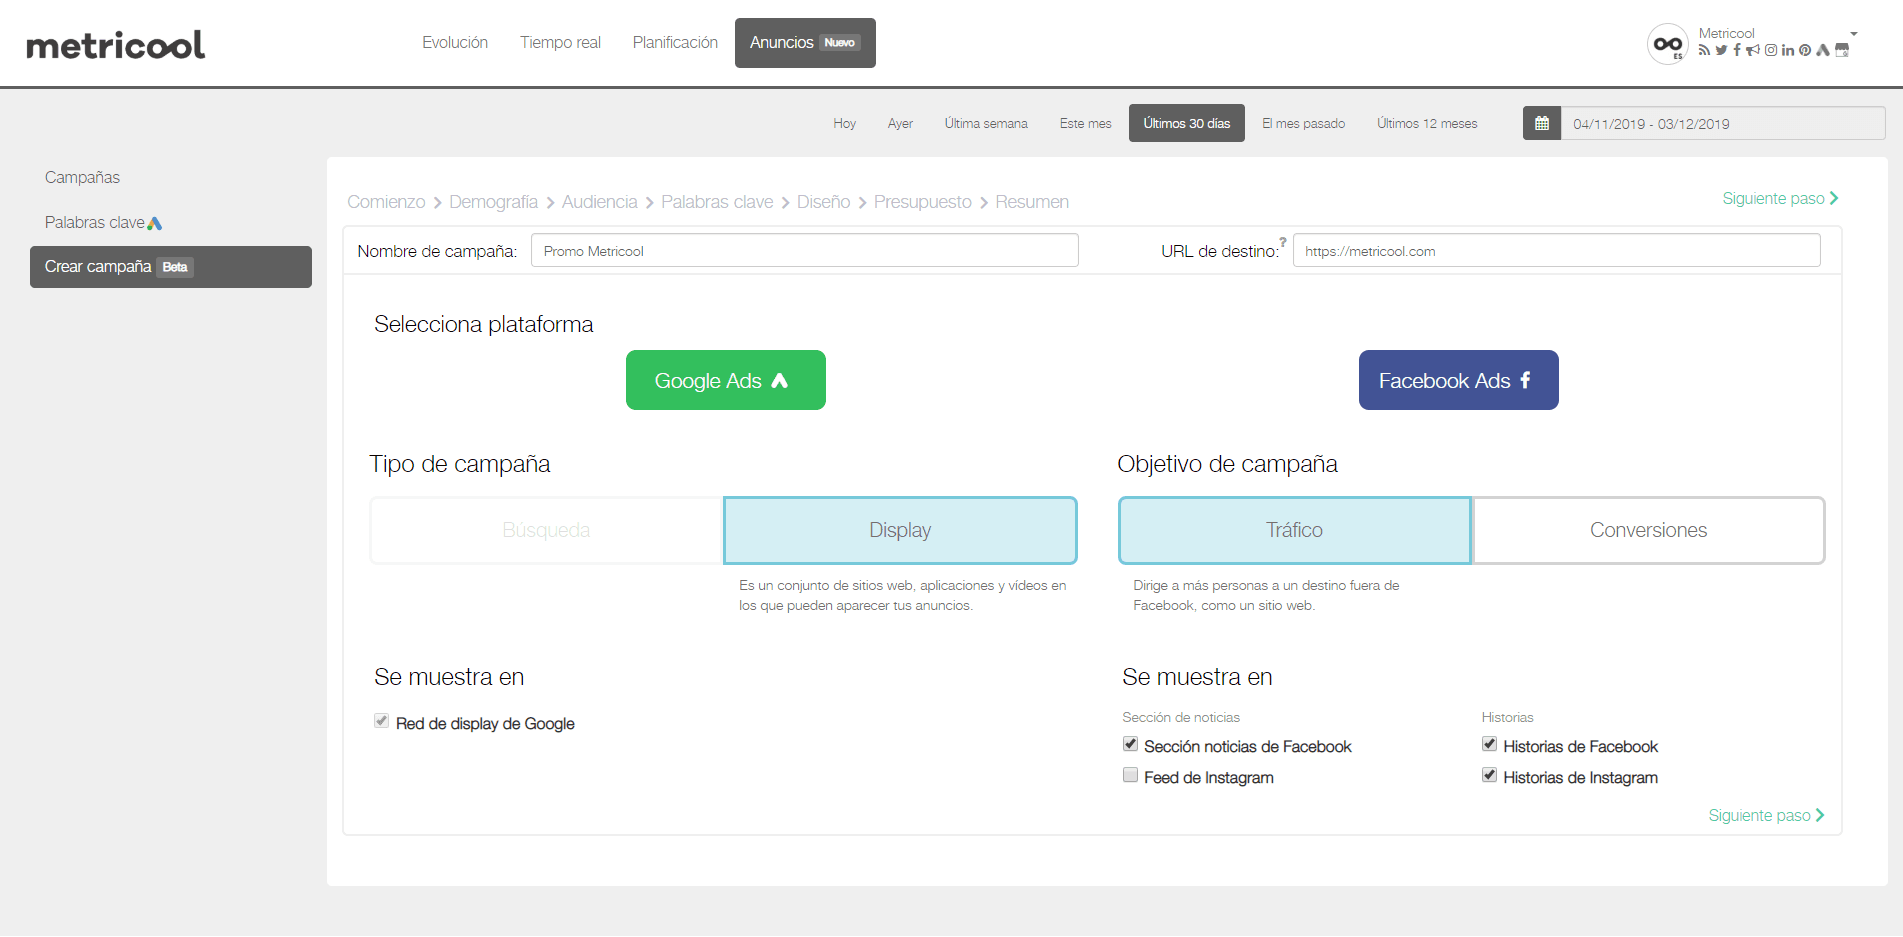This screenshot has height=937, width=1903.
Task: Click the megaphone ads icon in header
Action: click(1753, 50)
